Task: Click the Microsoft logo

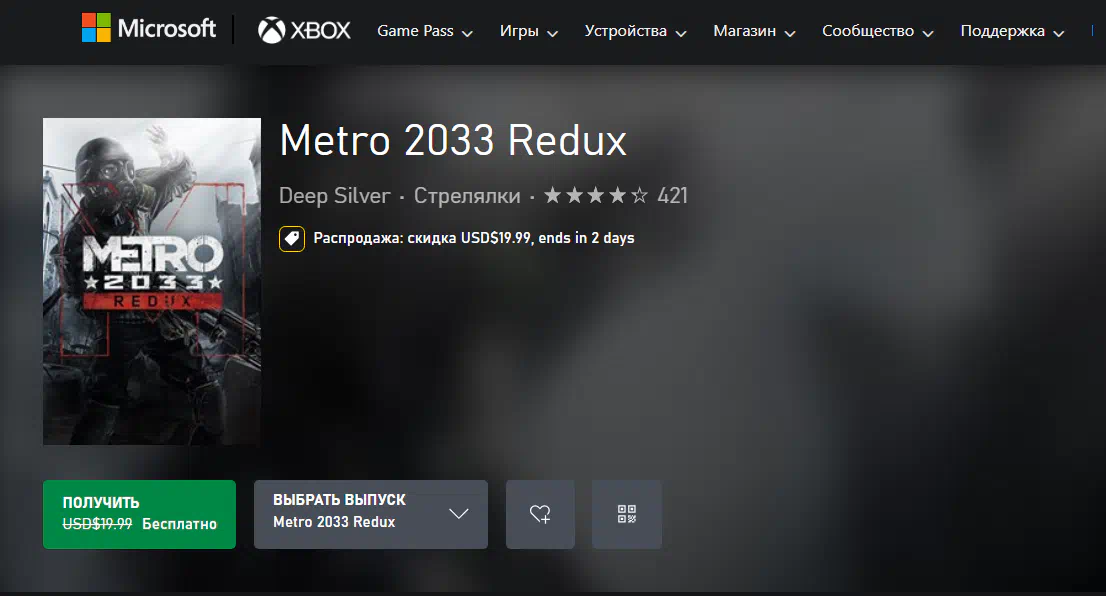Action: tap(149, 28)
